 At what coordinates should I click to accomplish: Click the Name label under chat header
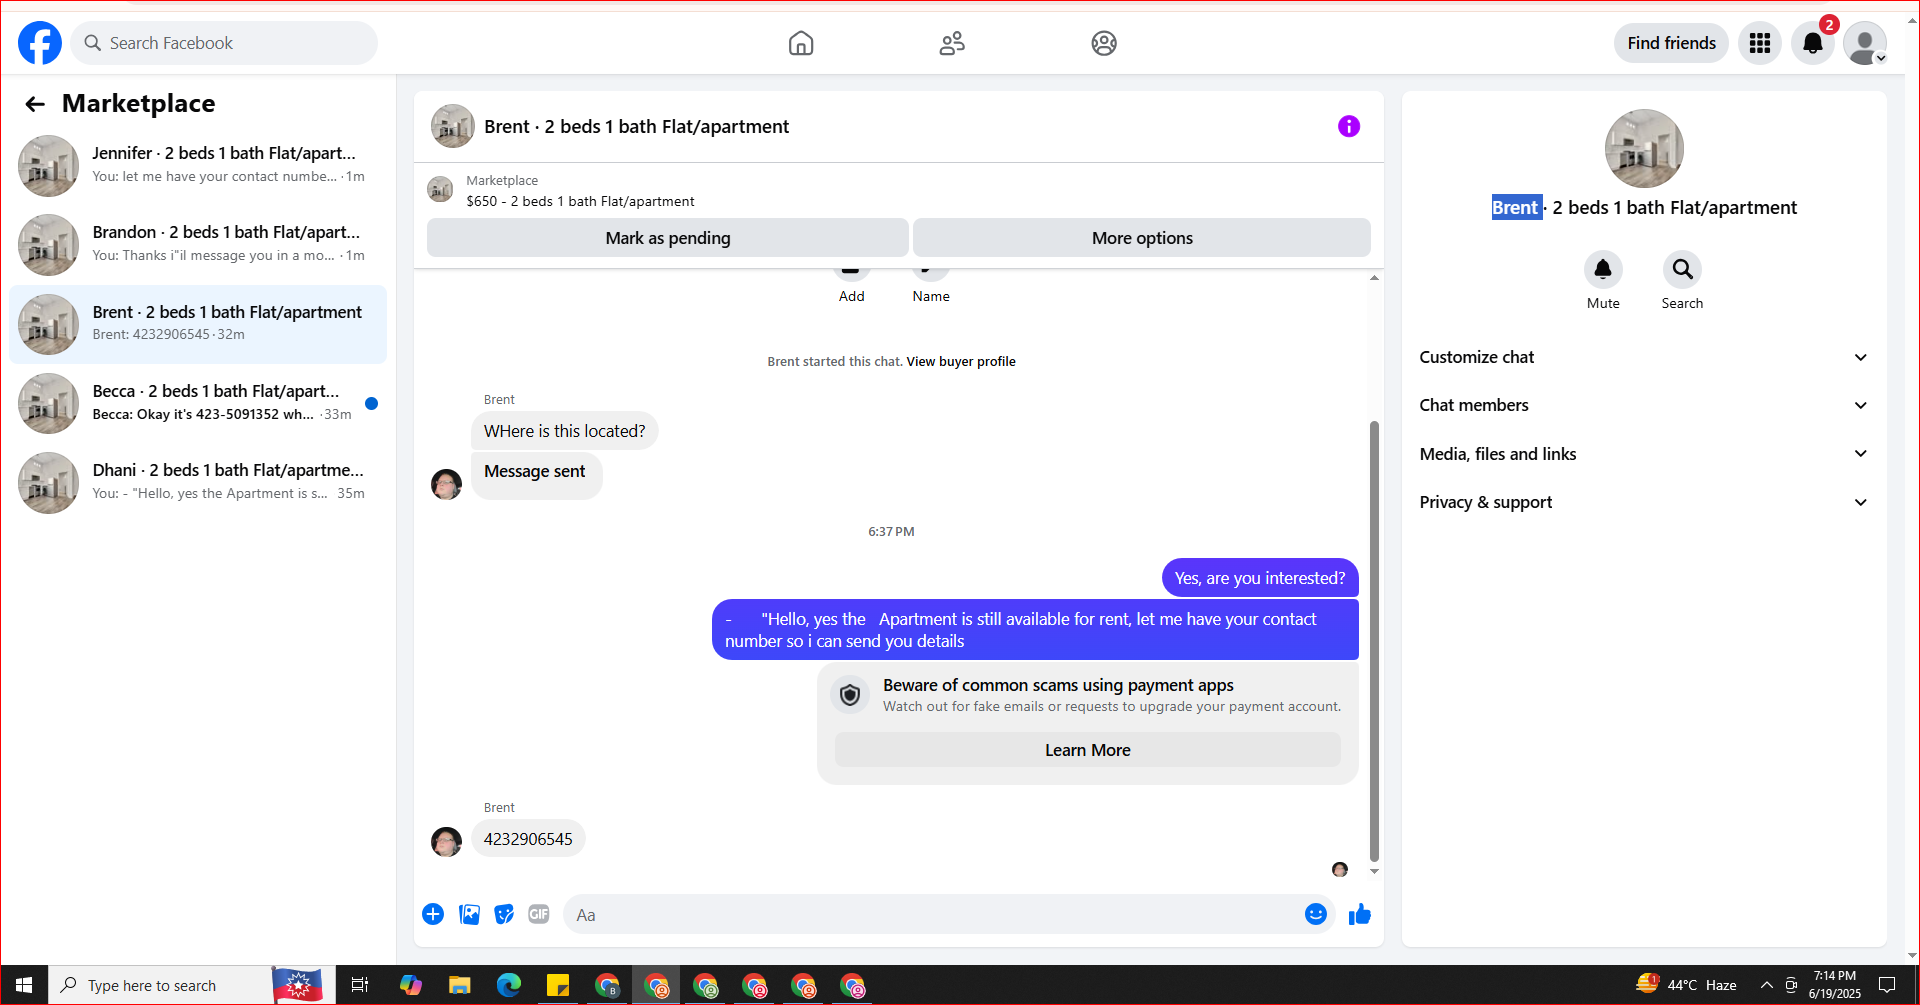[x=931, y=297]
